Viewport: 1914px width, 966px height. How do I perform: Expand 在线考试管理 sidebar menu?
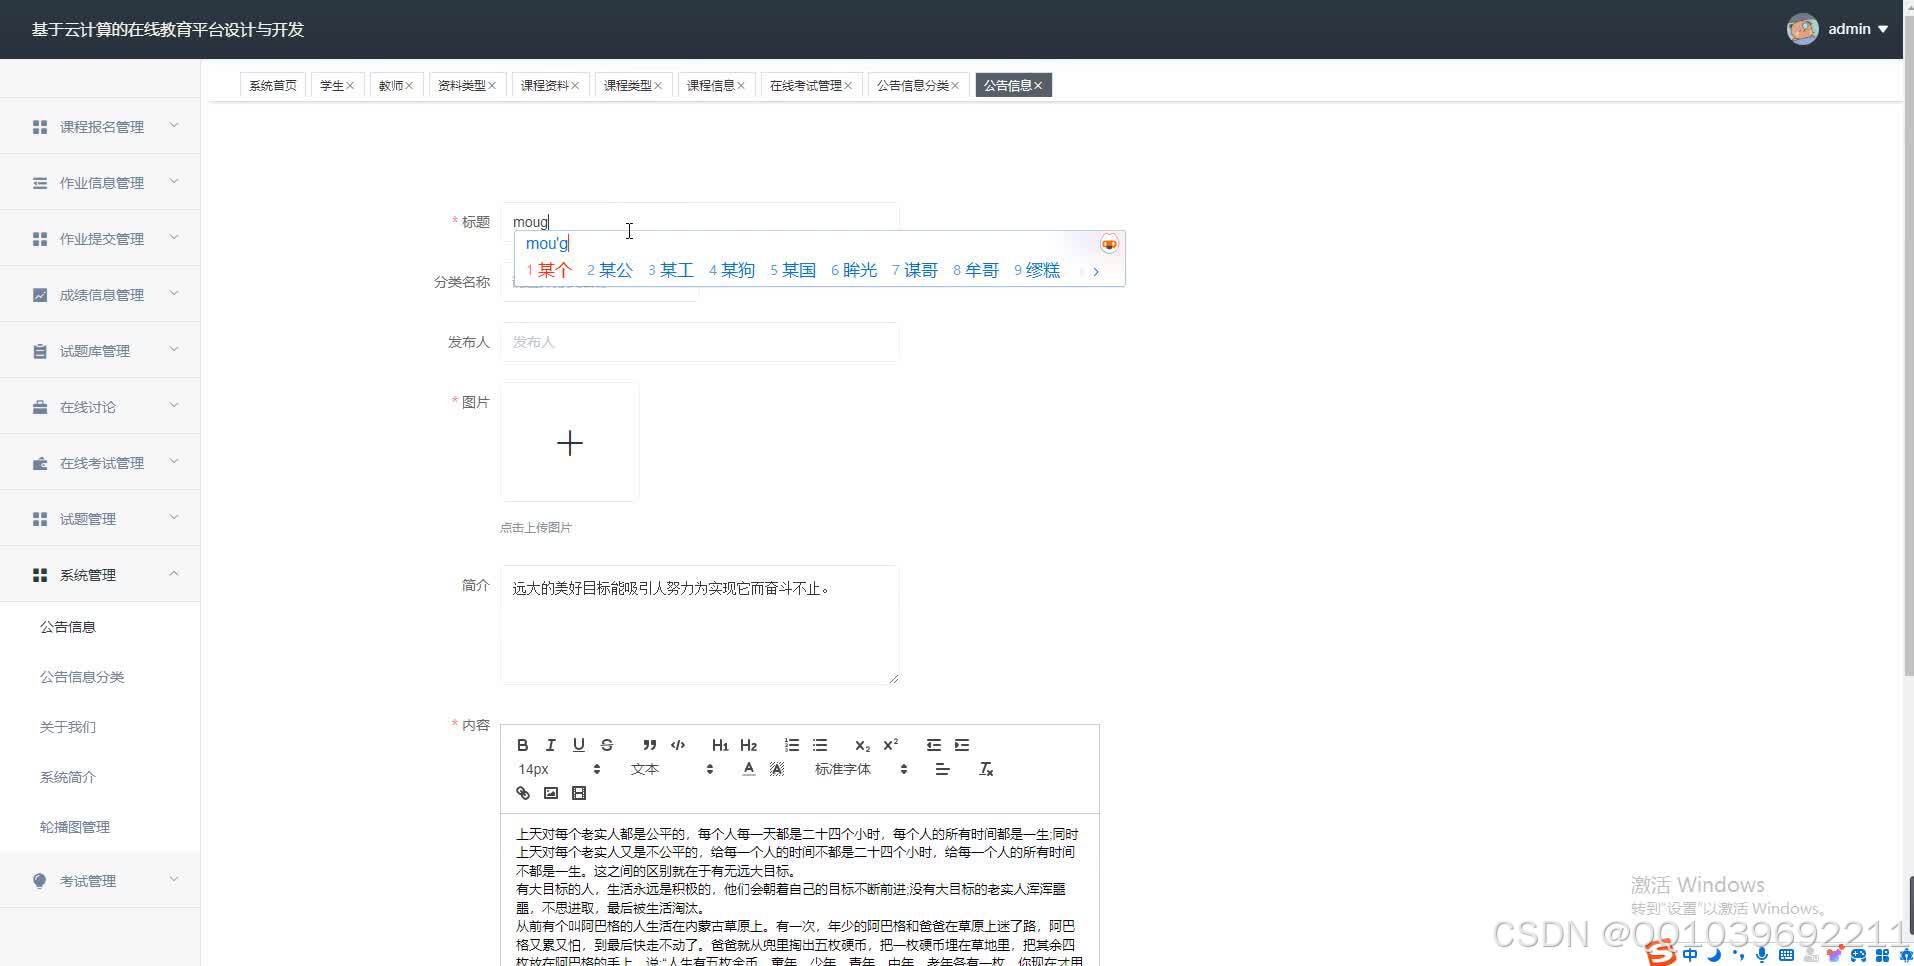(100, 463)
